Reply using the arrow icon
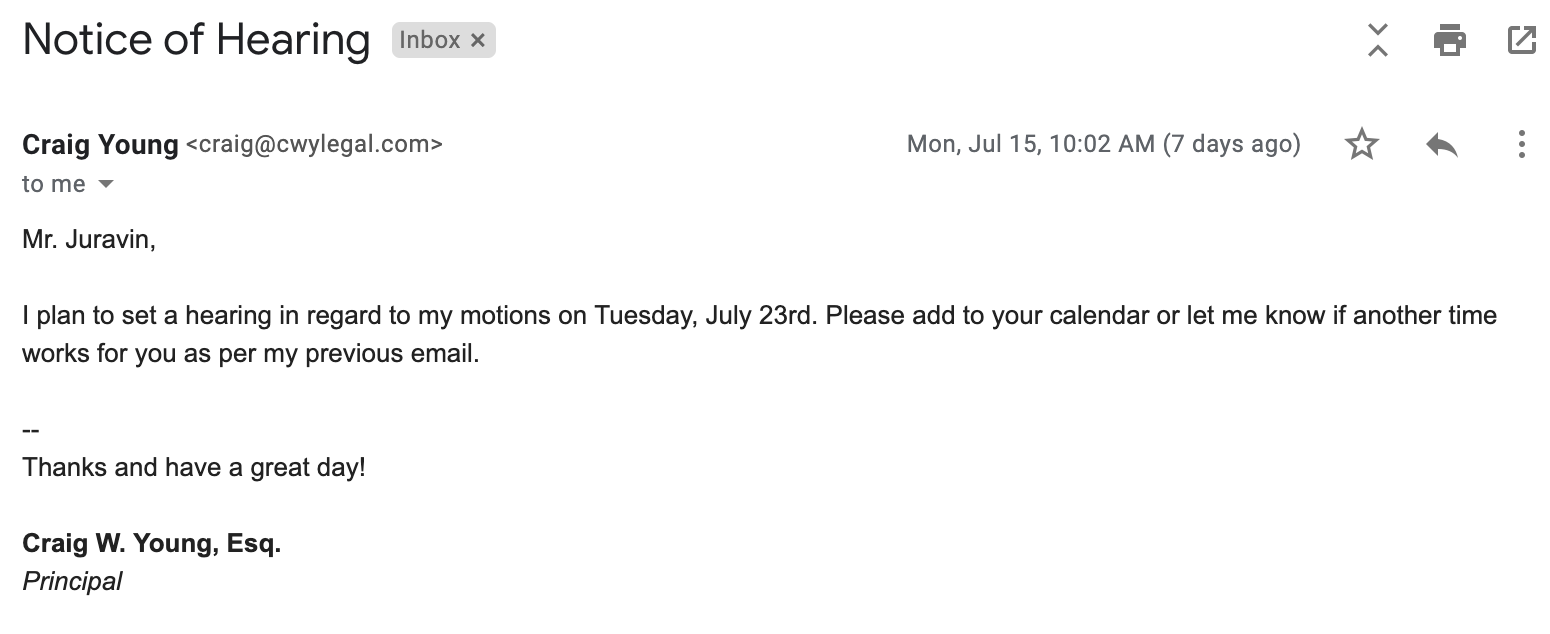This screenshot has height=634, width=1550. click(1441, 145)
